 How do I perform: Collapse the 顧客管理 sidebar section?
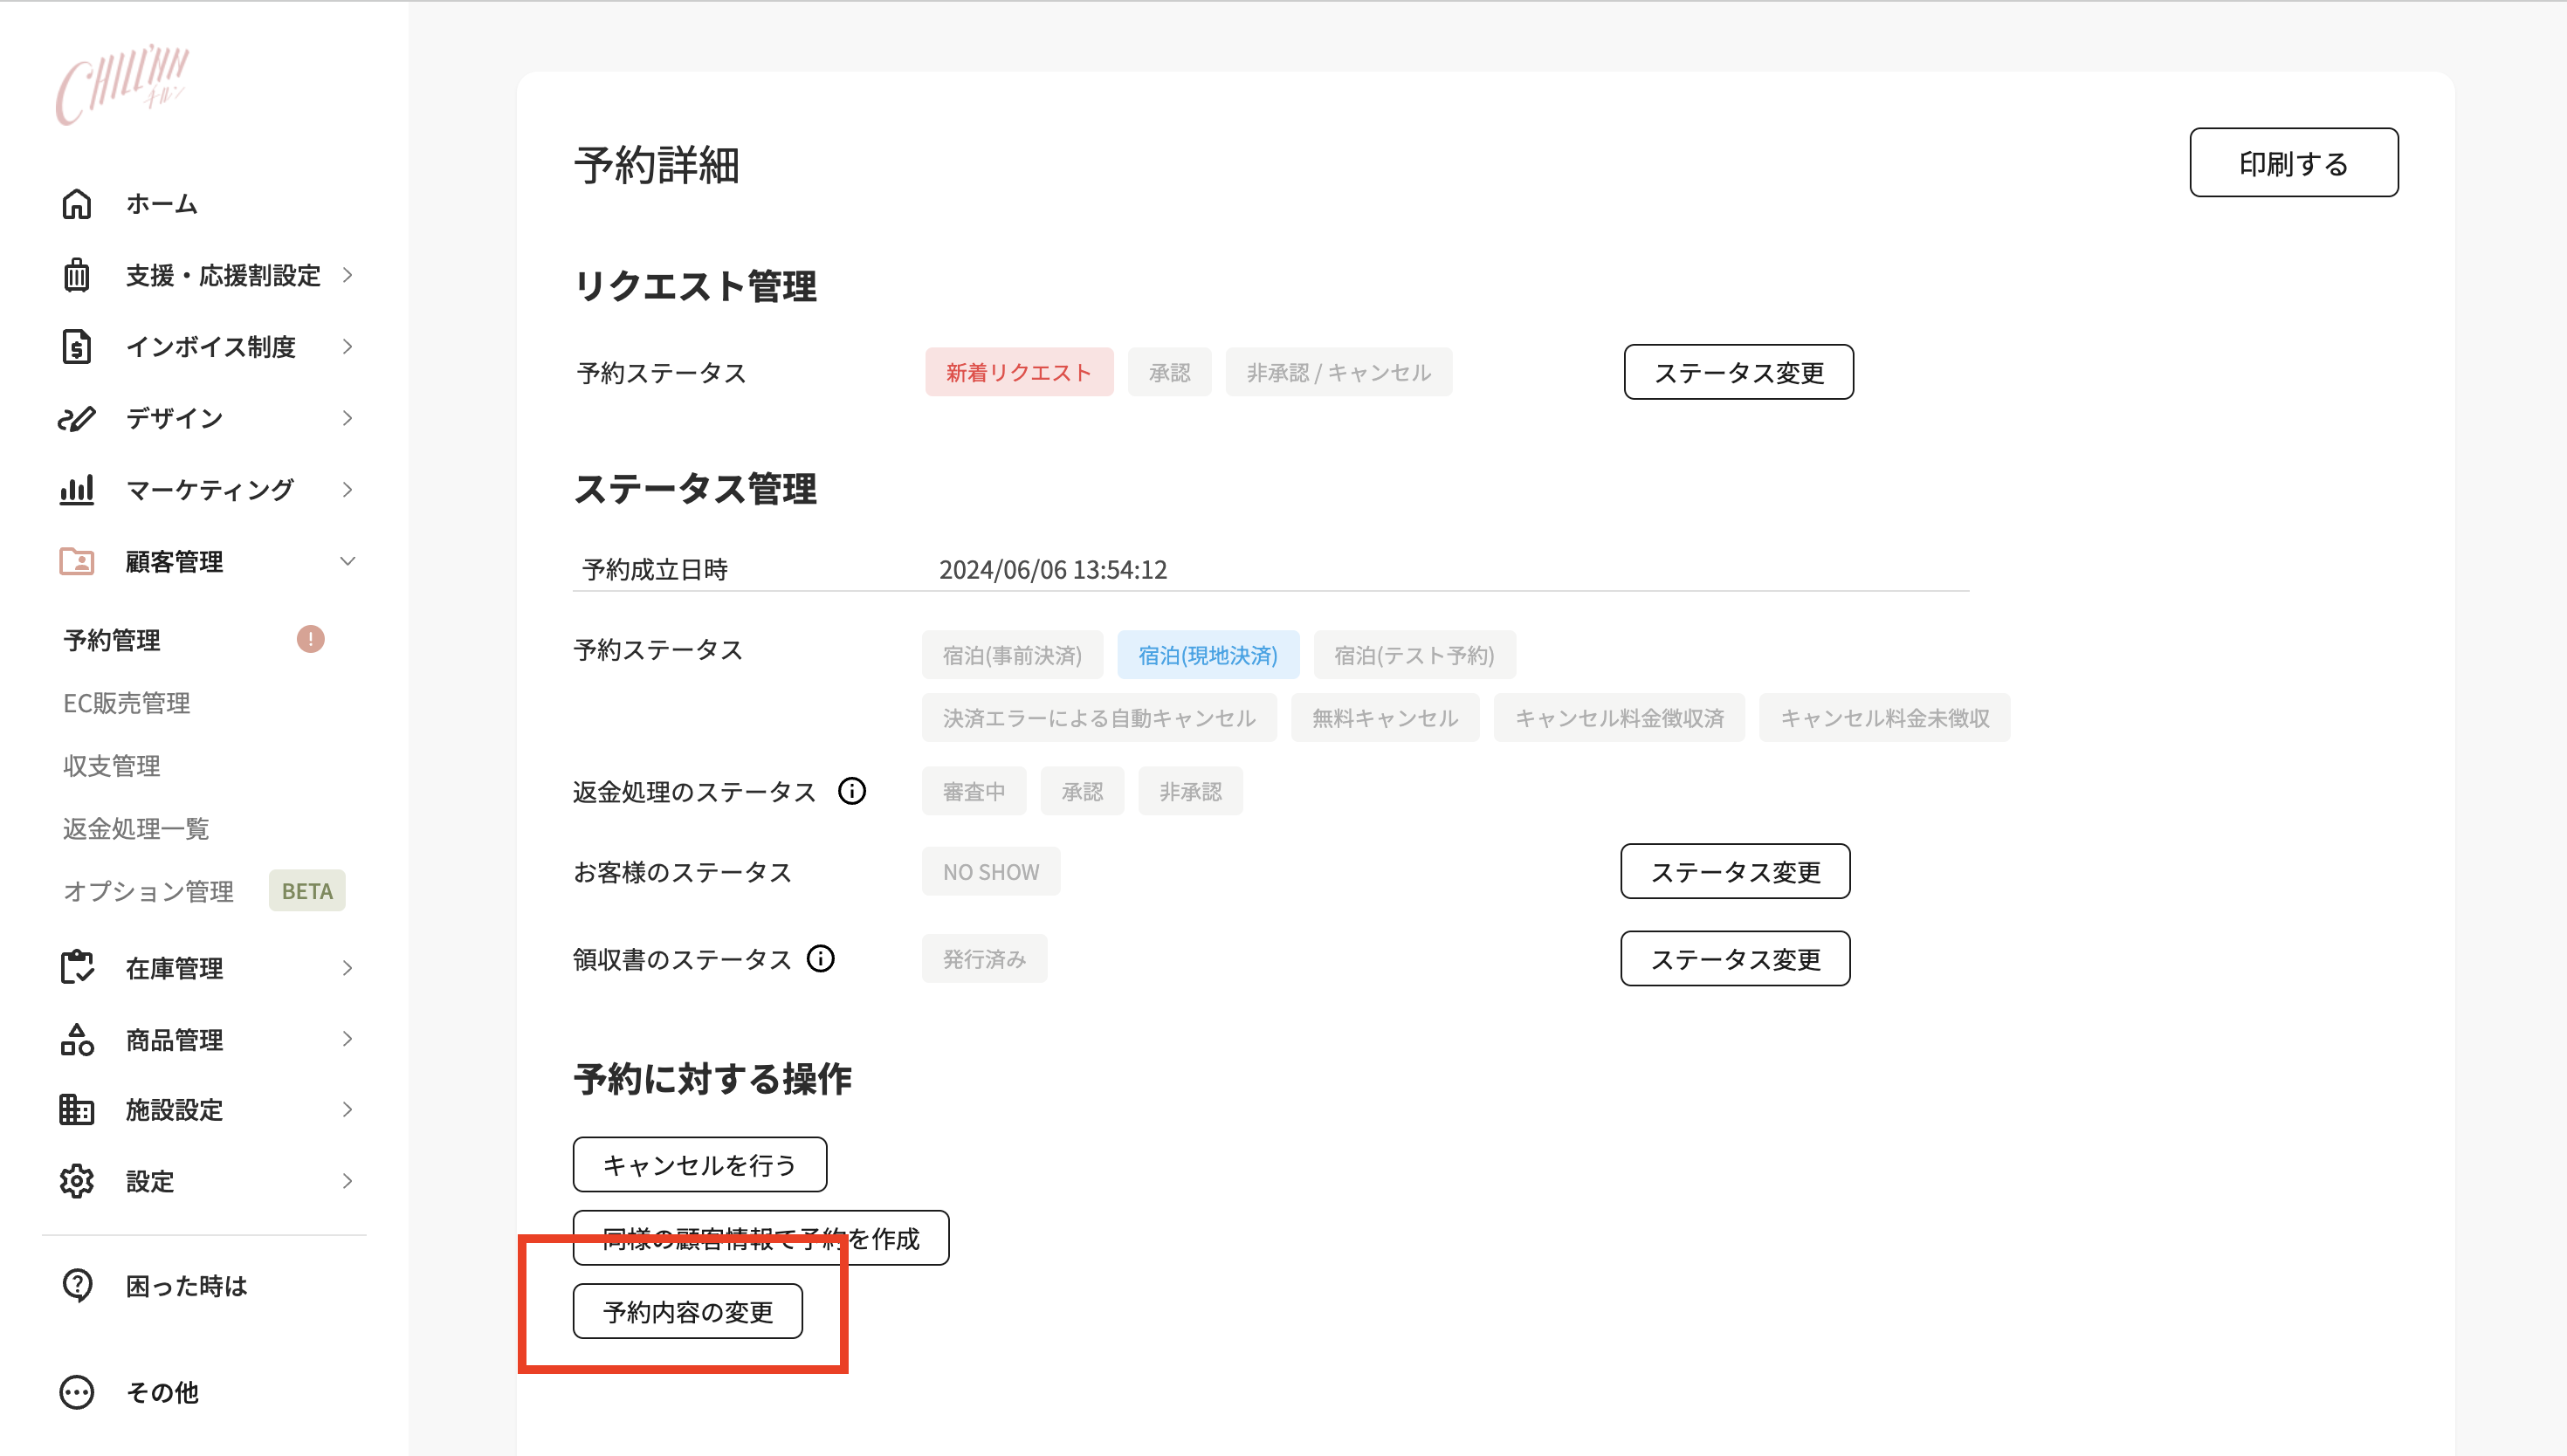click(x=348, y=561)
